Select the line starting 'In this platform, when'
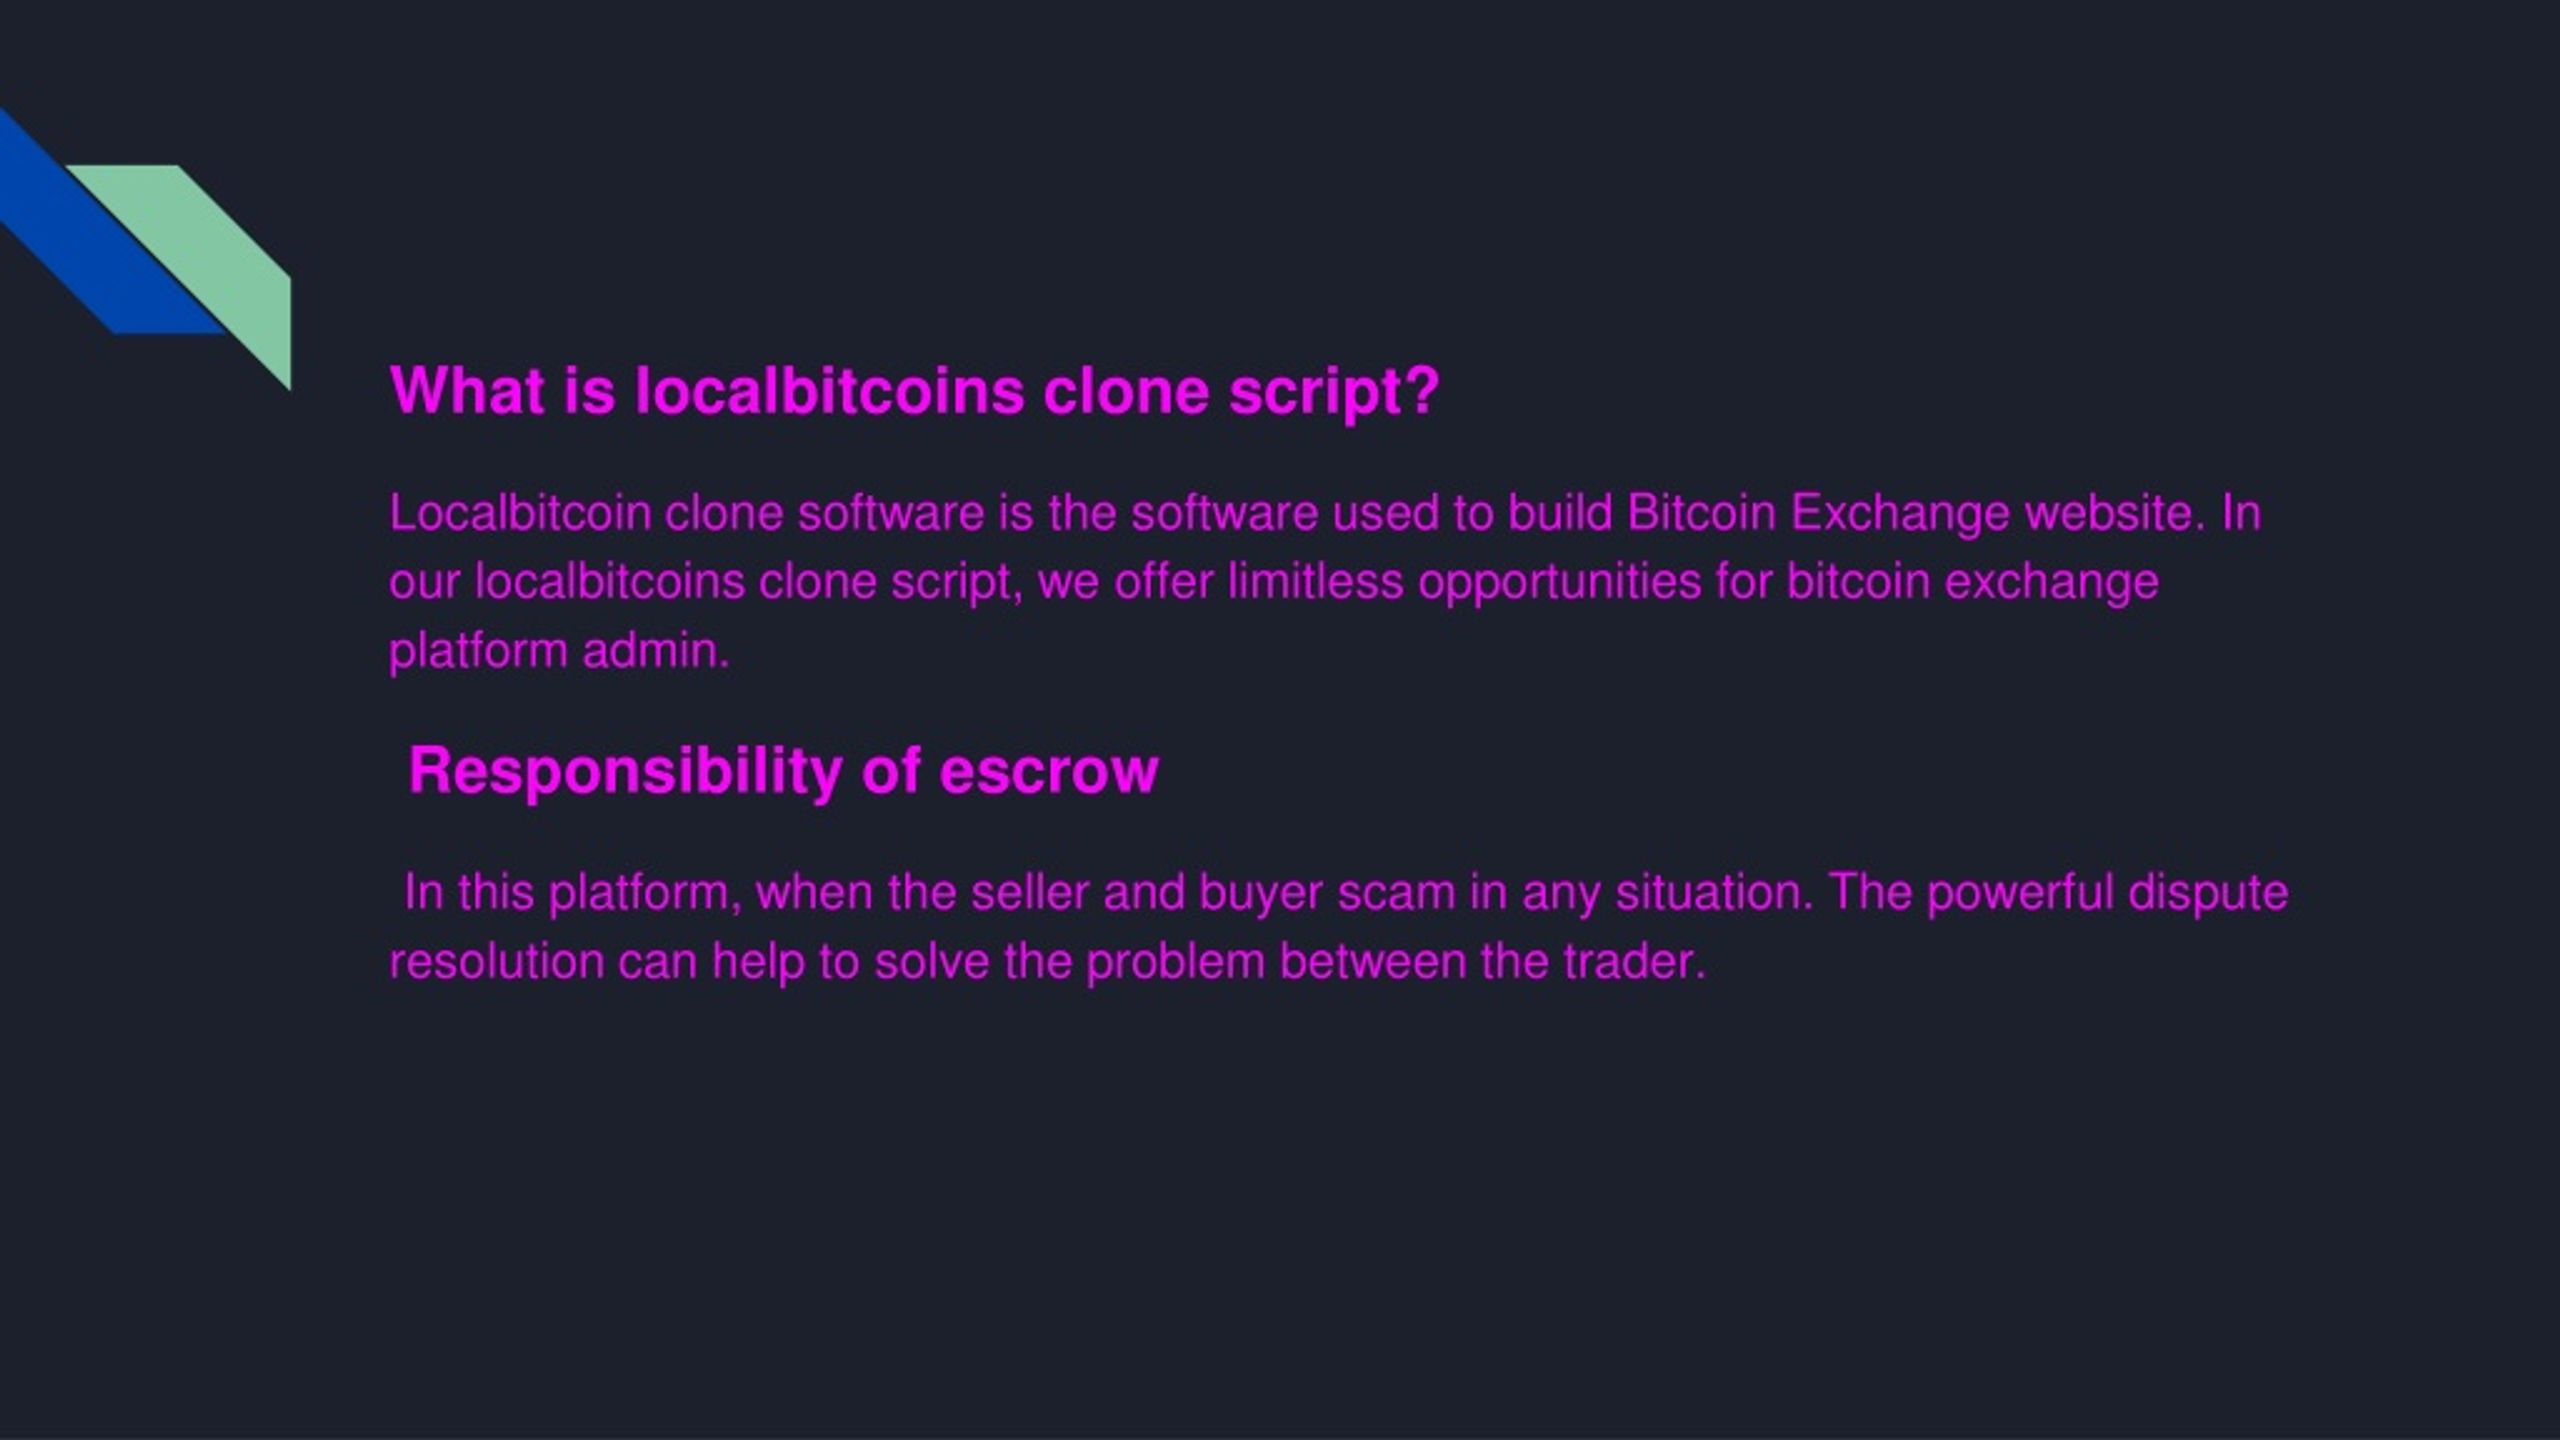 [1346, 893]
